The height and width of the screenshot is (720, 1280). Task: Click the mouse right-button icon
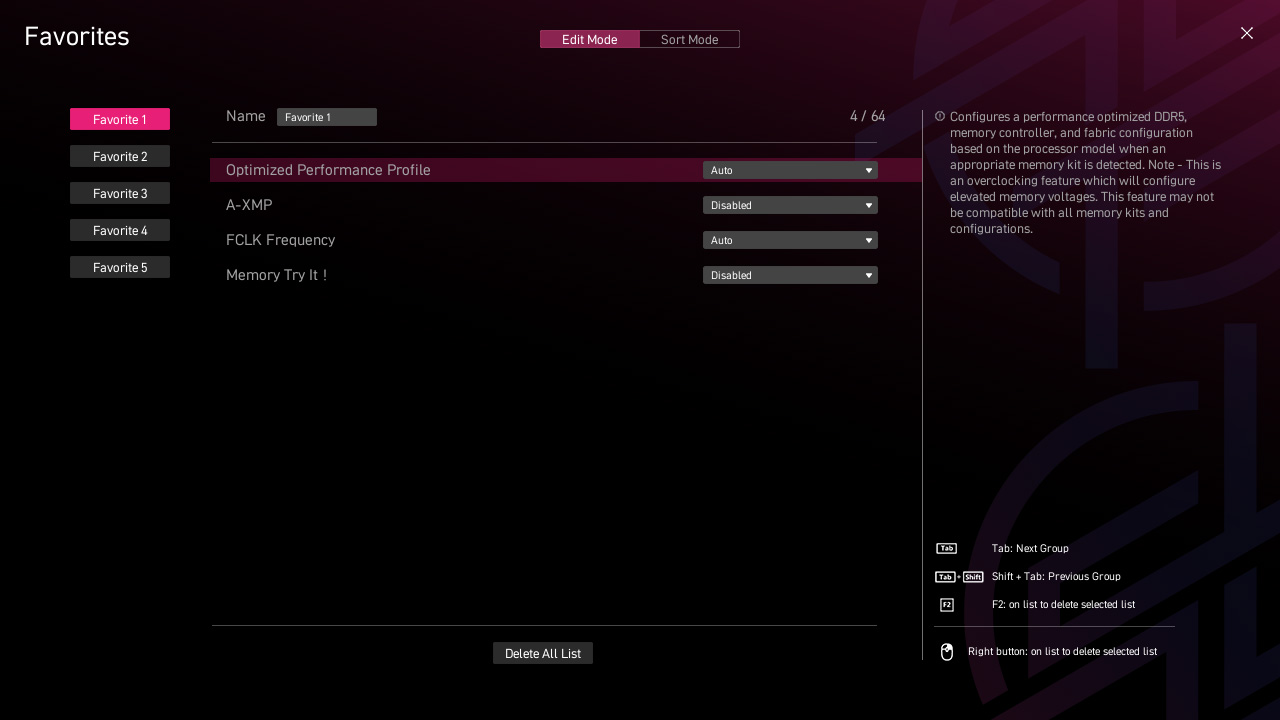(947, 652)
